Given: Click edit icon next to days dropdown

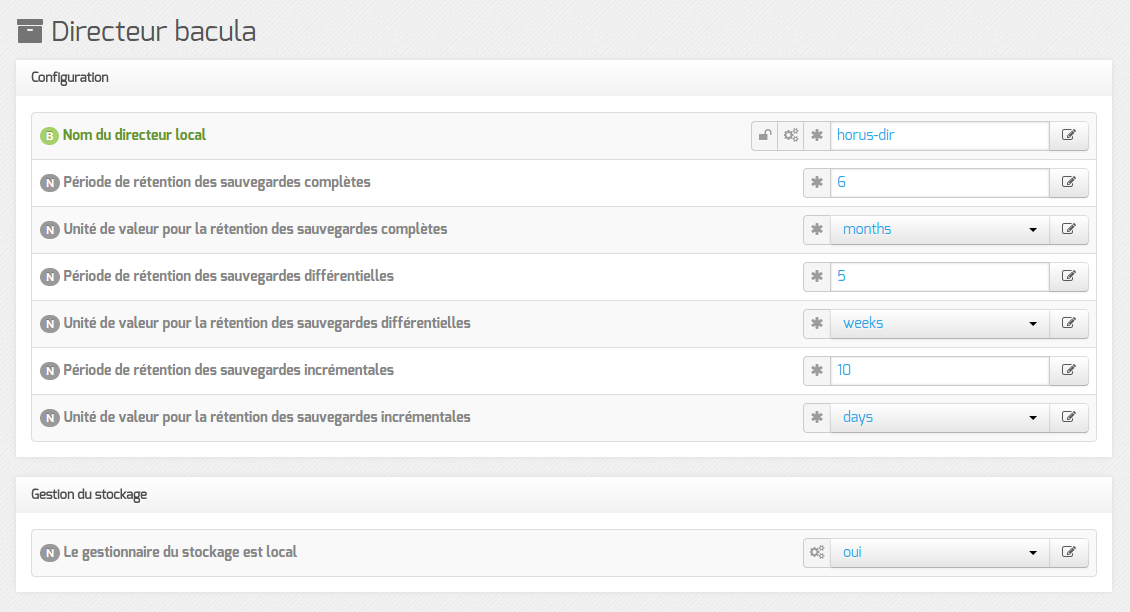Looking at the screenshot, I should [x=1069, y=417].
